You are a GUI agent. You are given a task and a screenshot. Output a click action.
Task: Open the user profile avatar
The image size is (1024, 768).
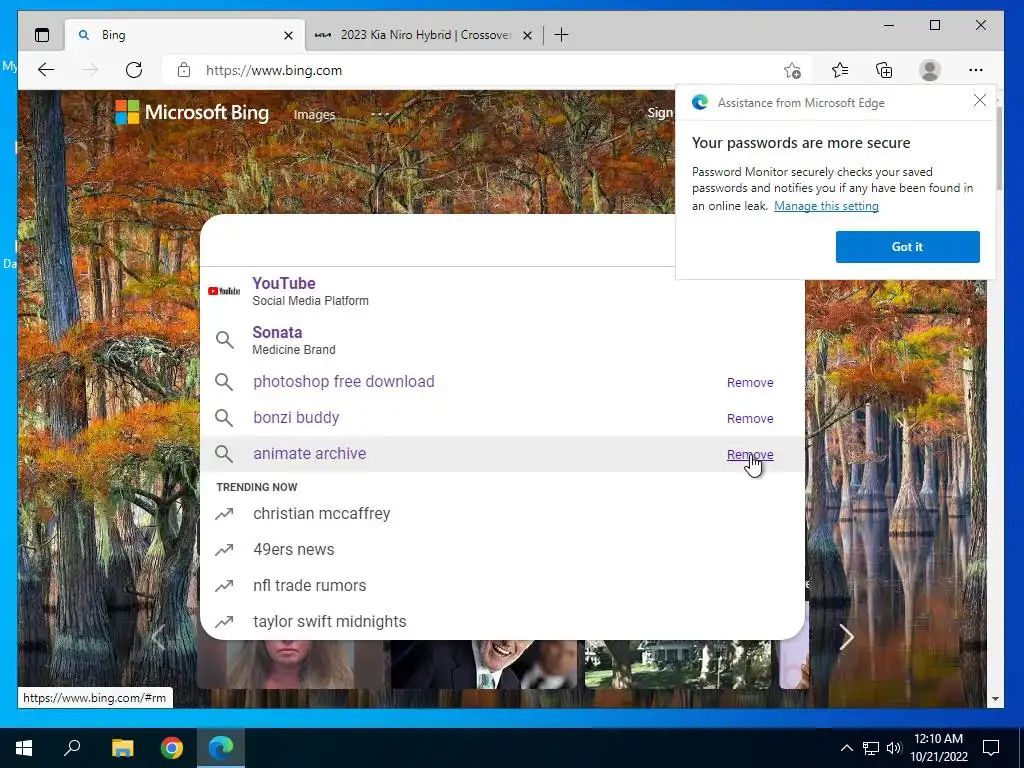[x=929, y=70]
